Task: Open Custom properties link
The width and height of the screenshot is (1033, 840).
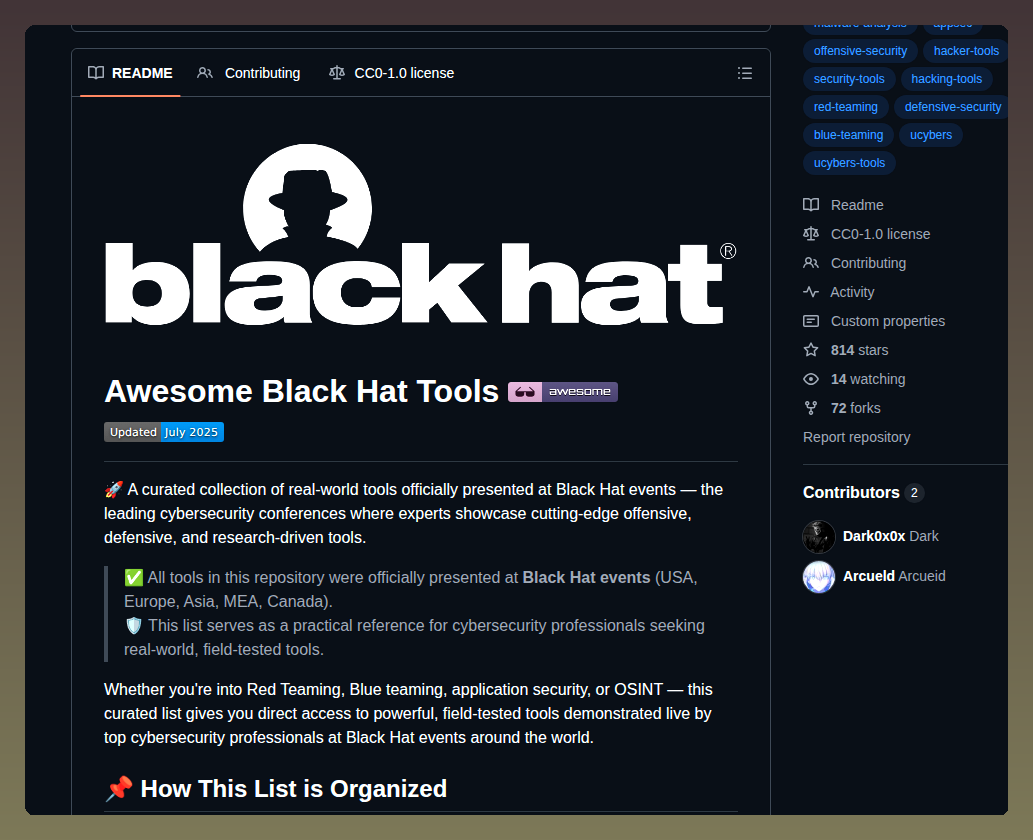Action: (x=887, y=321)
